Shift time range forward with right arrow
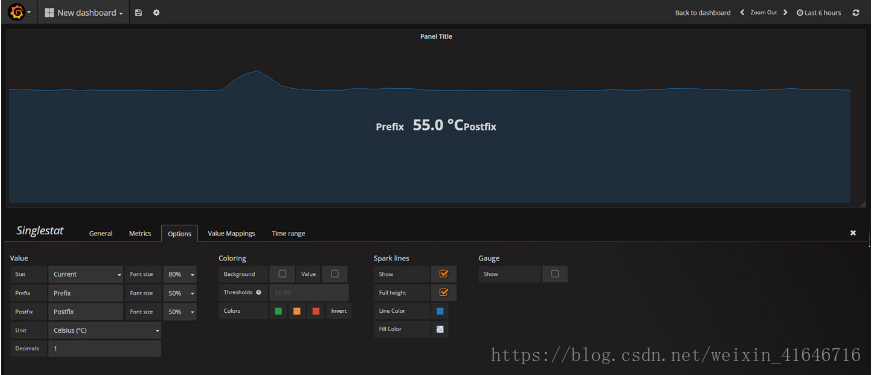Image resolution: width=872 pixels, height=375 pixels. (x=785, y=12)
